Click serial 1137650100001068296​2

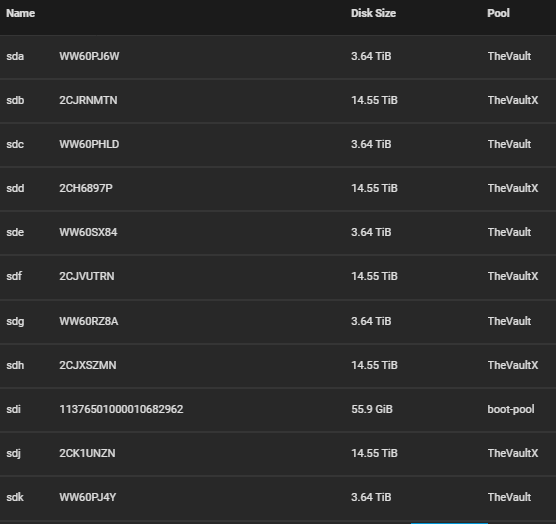tap(121, 409)
